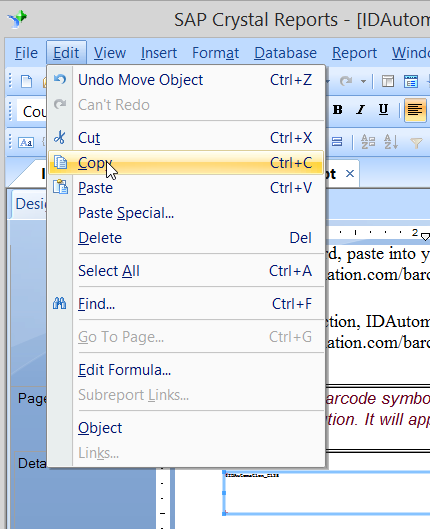Open the Insert menu
The height and width of the screenshot is (529, 430).
(x=159, y=53)
